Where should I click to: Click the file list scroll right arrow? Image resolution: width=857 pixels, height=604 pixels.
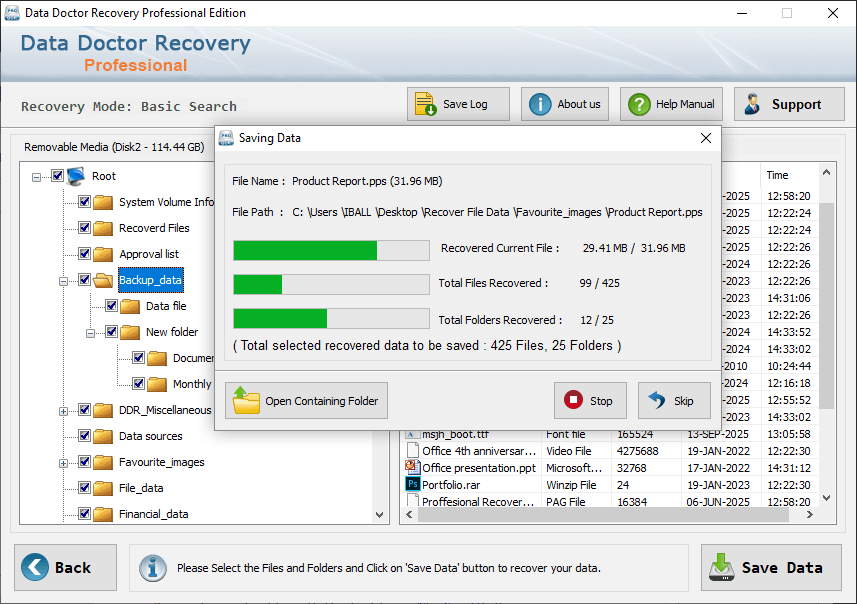pos(810,515)
